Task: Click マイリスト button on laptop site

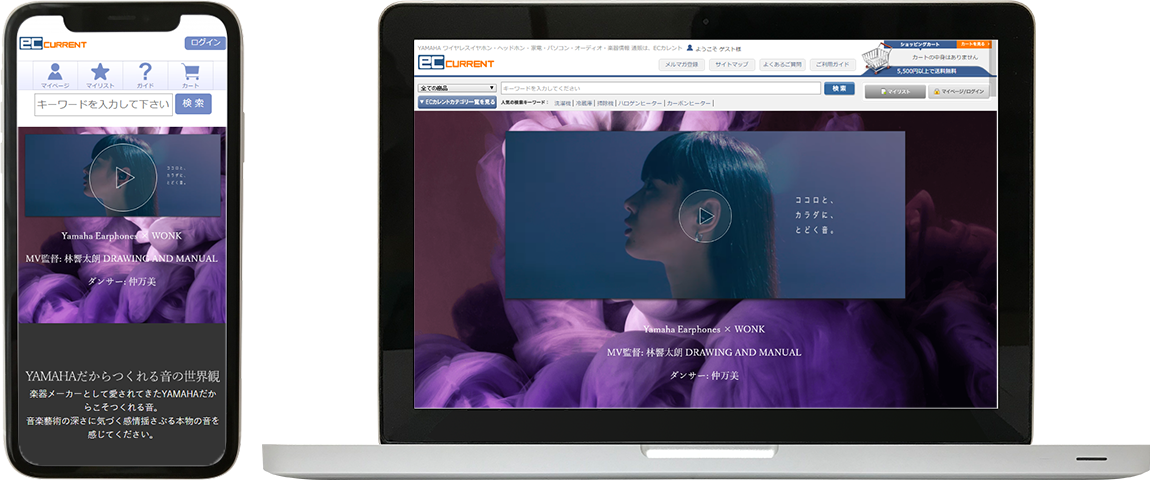Action: (x=895, y=92)
